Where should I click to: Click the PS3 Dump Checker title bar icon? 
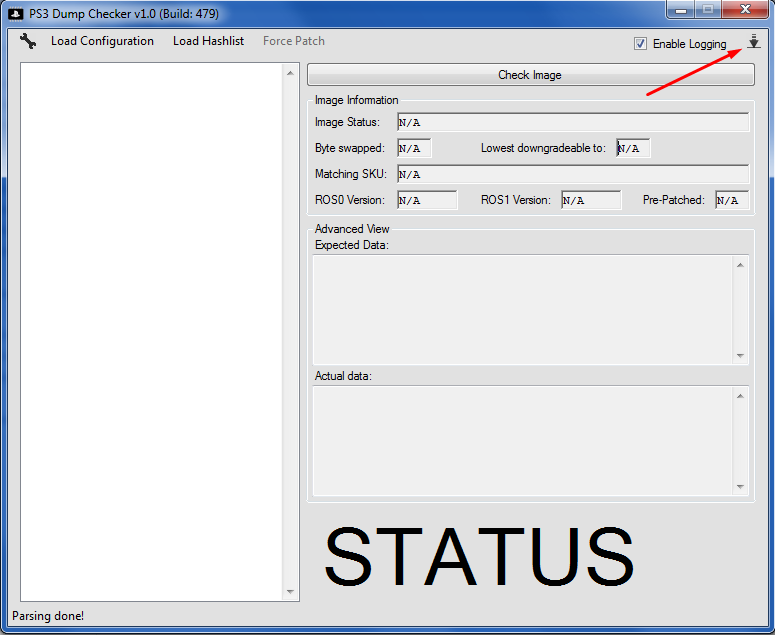tap(15, 14)
